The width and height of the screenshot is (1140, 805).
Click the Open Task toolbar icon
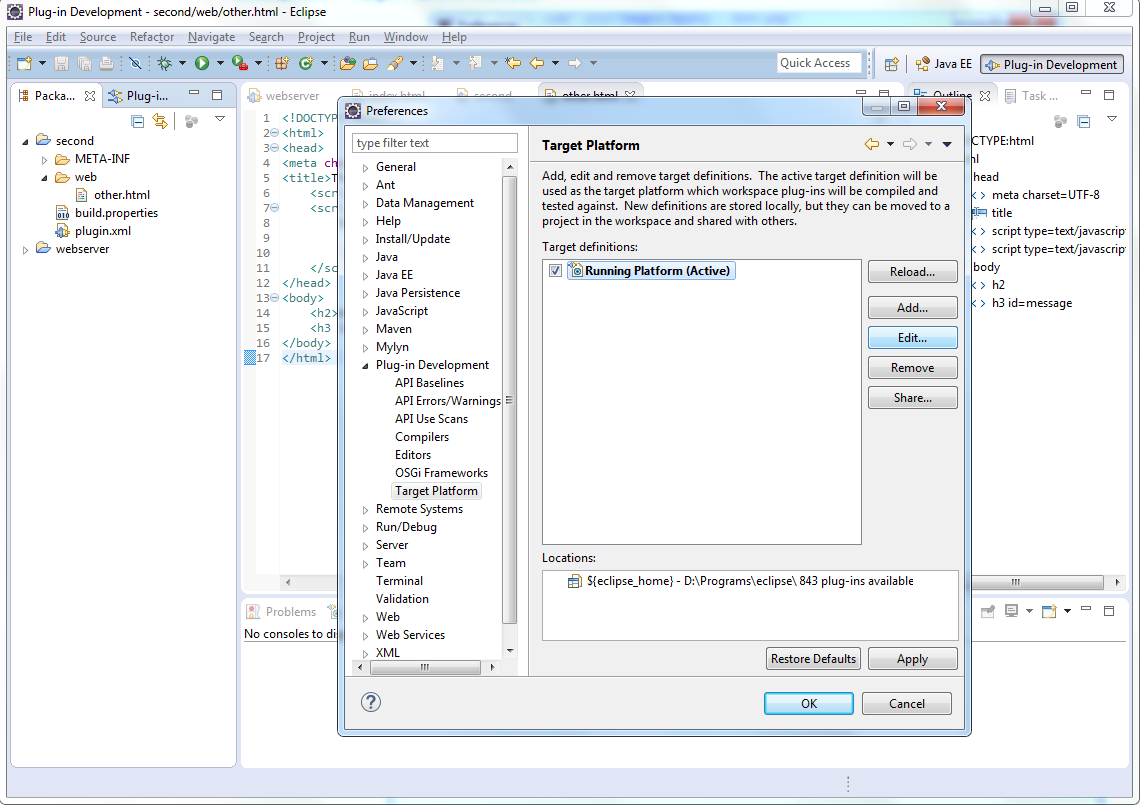[371, 63]
